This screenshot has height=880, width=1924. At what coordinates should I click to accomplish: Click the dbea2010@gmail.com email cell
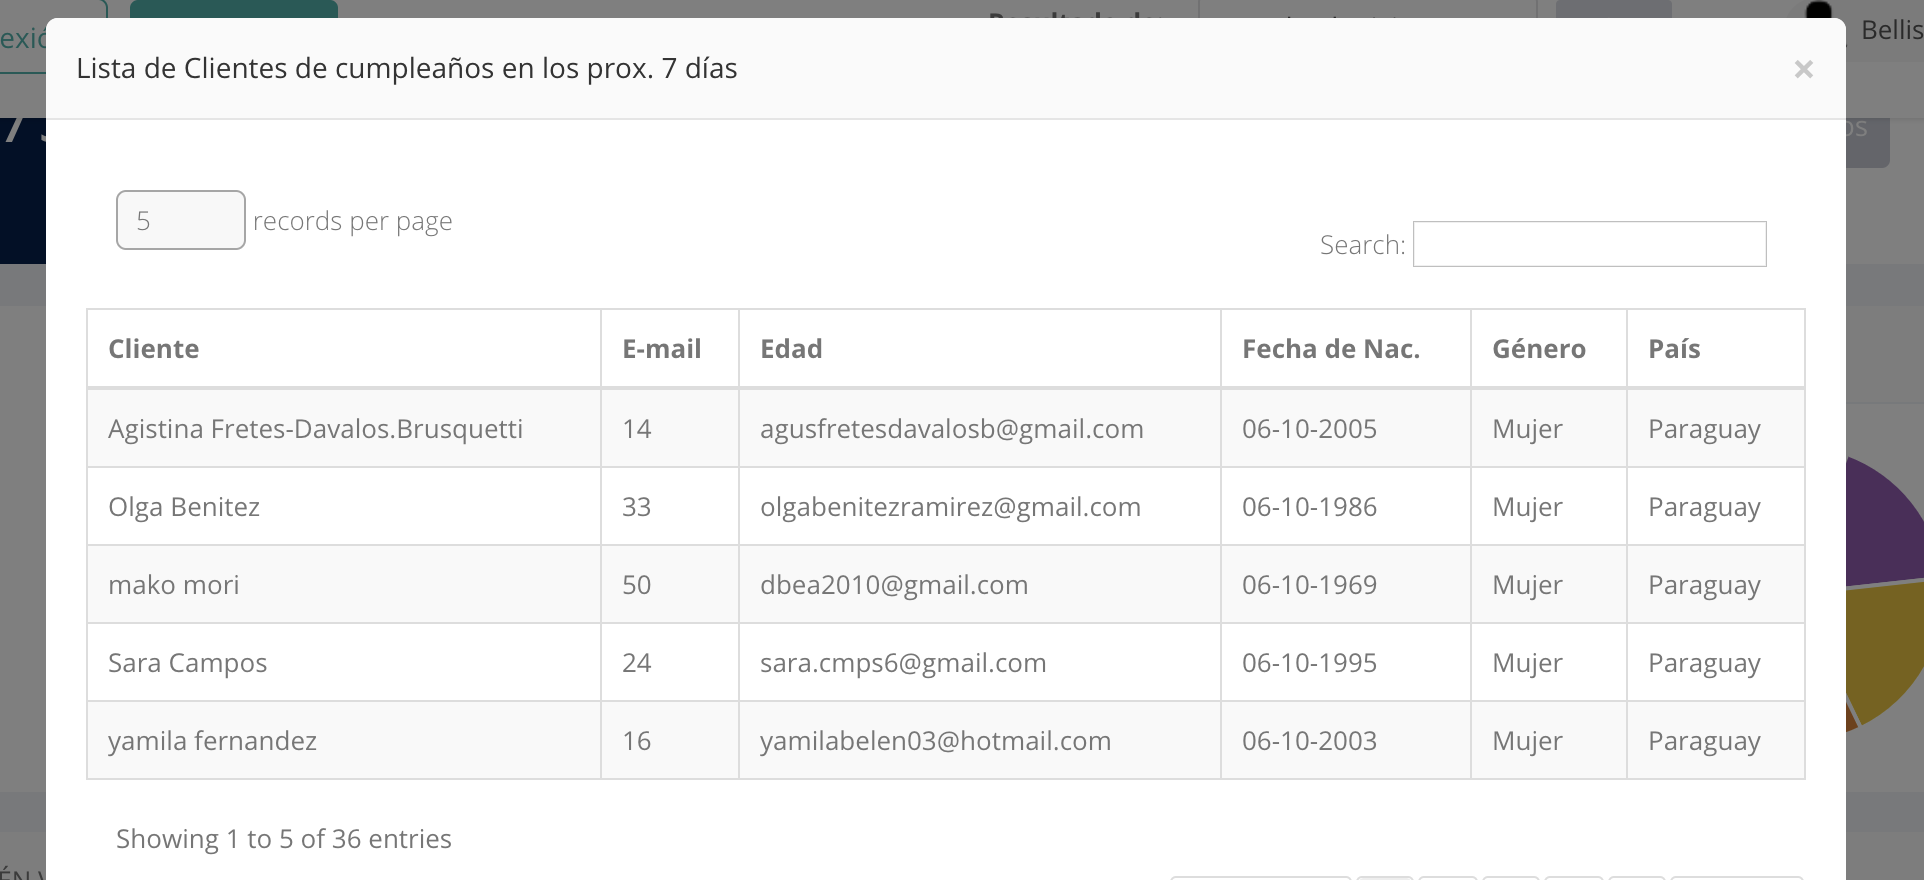coord(894,585)
